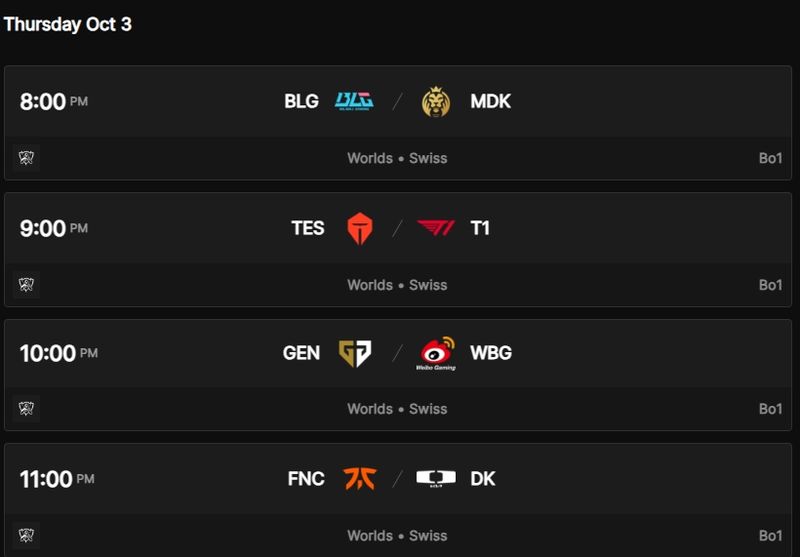
Task: Click the TES shield logo
Action: [358, 228]
